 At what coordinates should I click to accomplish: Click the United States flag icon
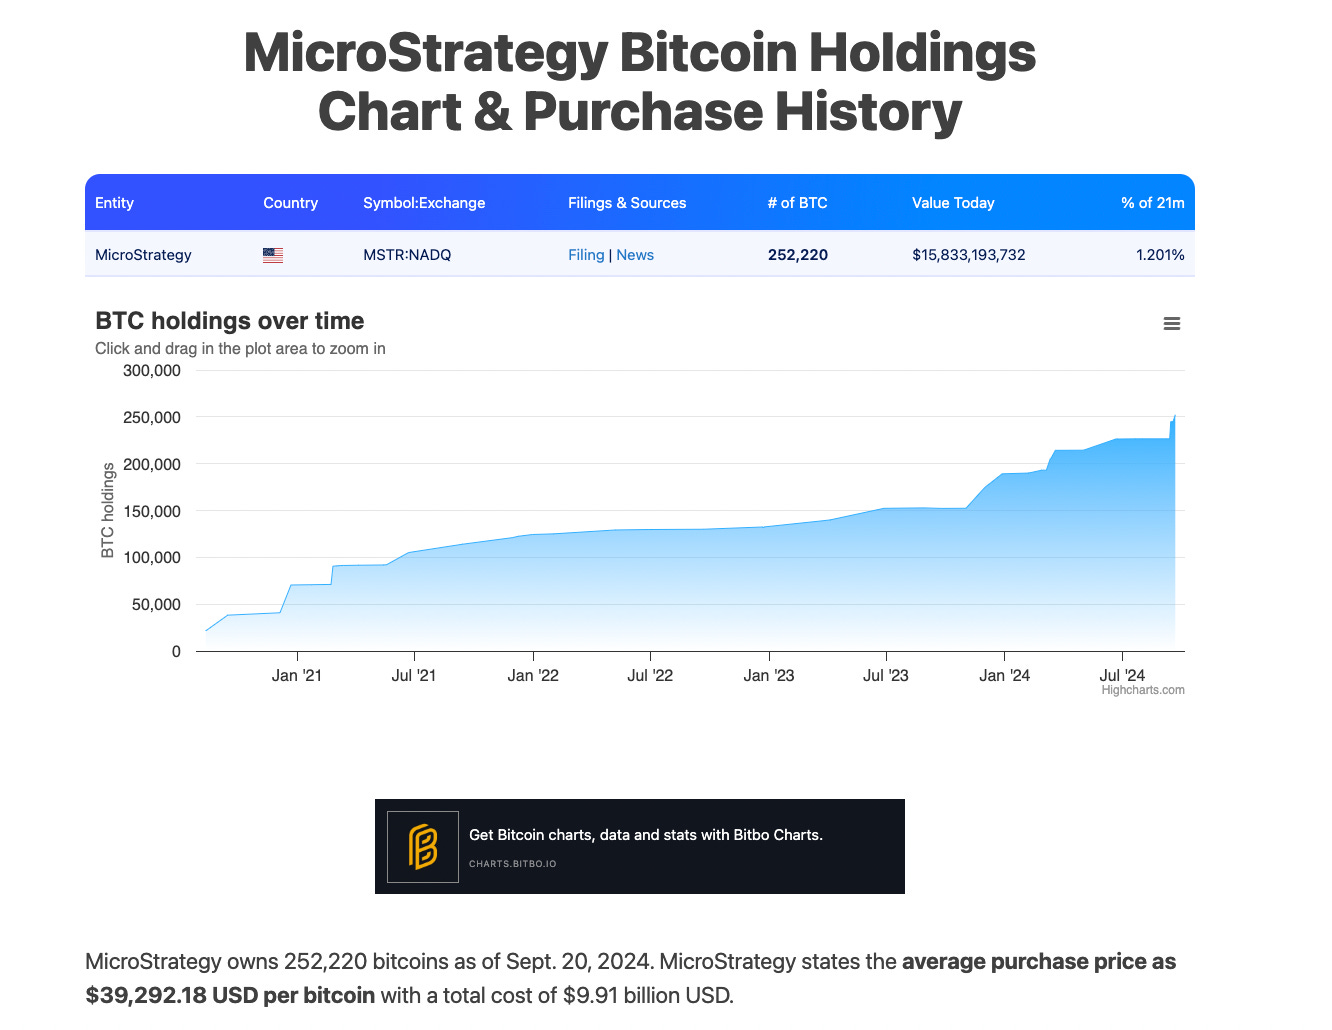click(273, 255)
